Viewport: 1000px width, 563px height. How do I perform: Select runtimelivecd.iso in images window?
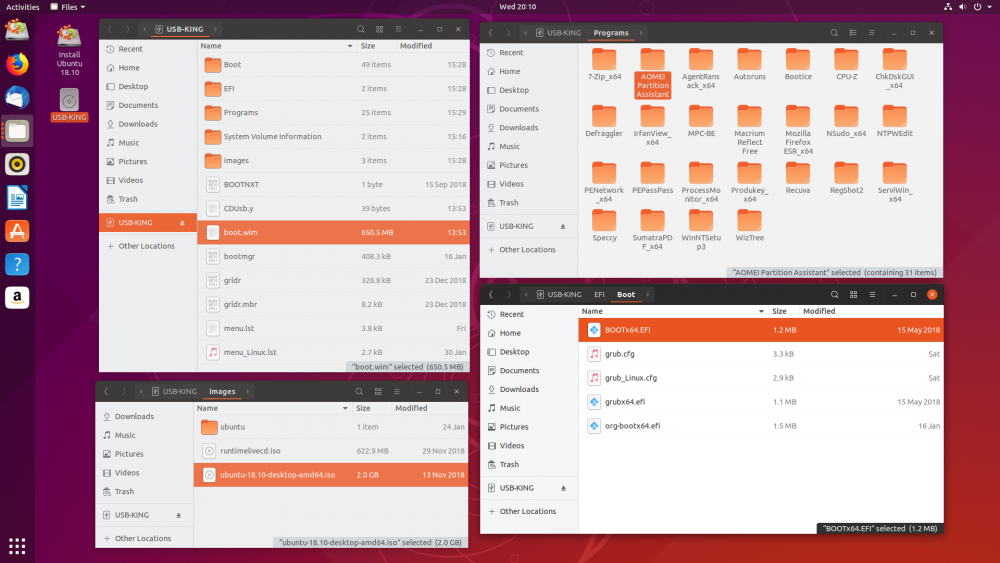tap(331, 451)
